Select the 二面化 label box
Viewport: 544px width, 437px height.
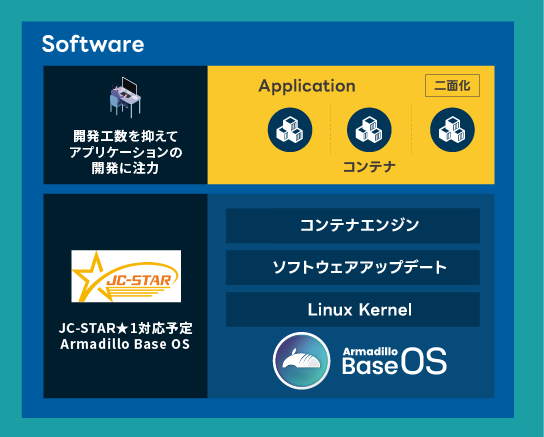(x=452, y=85)
